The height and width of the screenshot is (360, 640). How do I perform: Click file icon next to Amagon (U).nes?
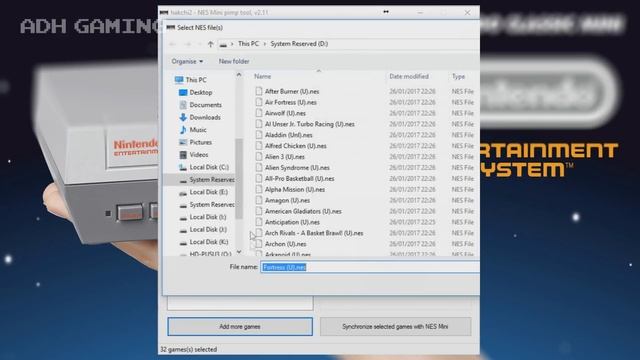click(x=259, y=200)
